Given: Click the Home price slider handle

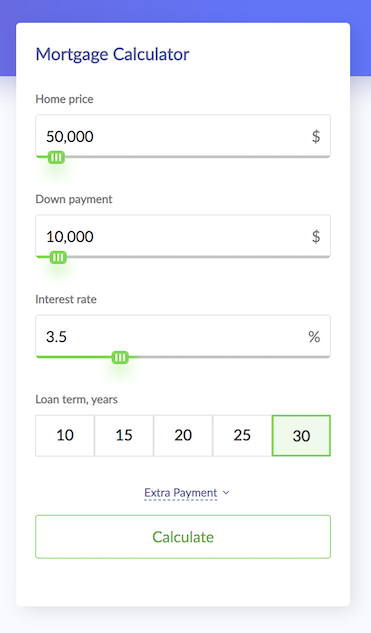Looking at the screenshot, I should click(56, 157).
